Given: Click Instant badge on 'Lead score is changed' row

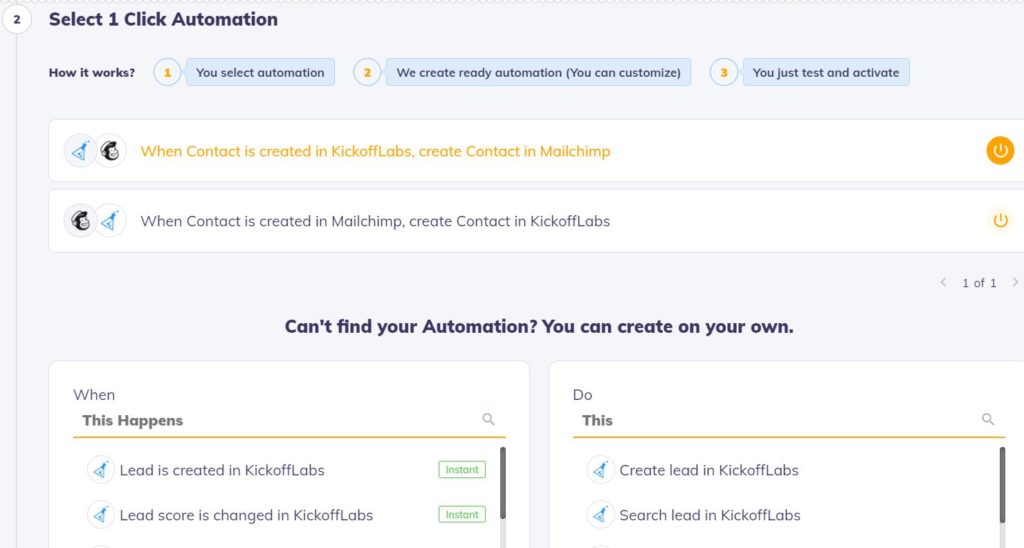Looking at the screenshot, I should (462, 515).
